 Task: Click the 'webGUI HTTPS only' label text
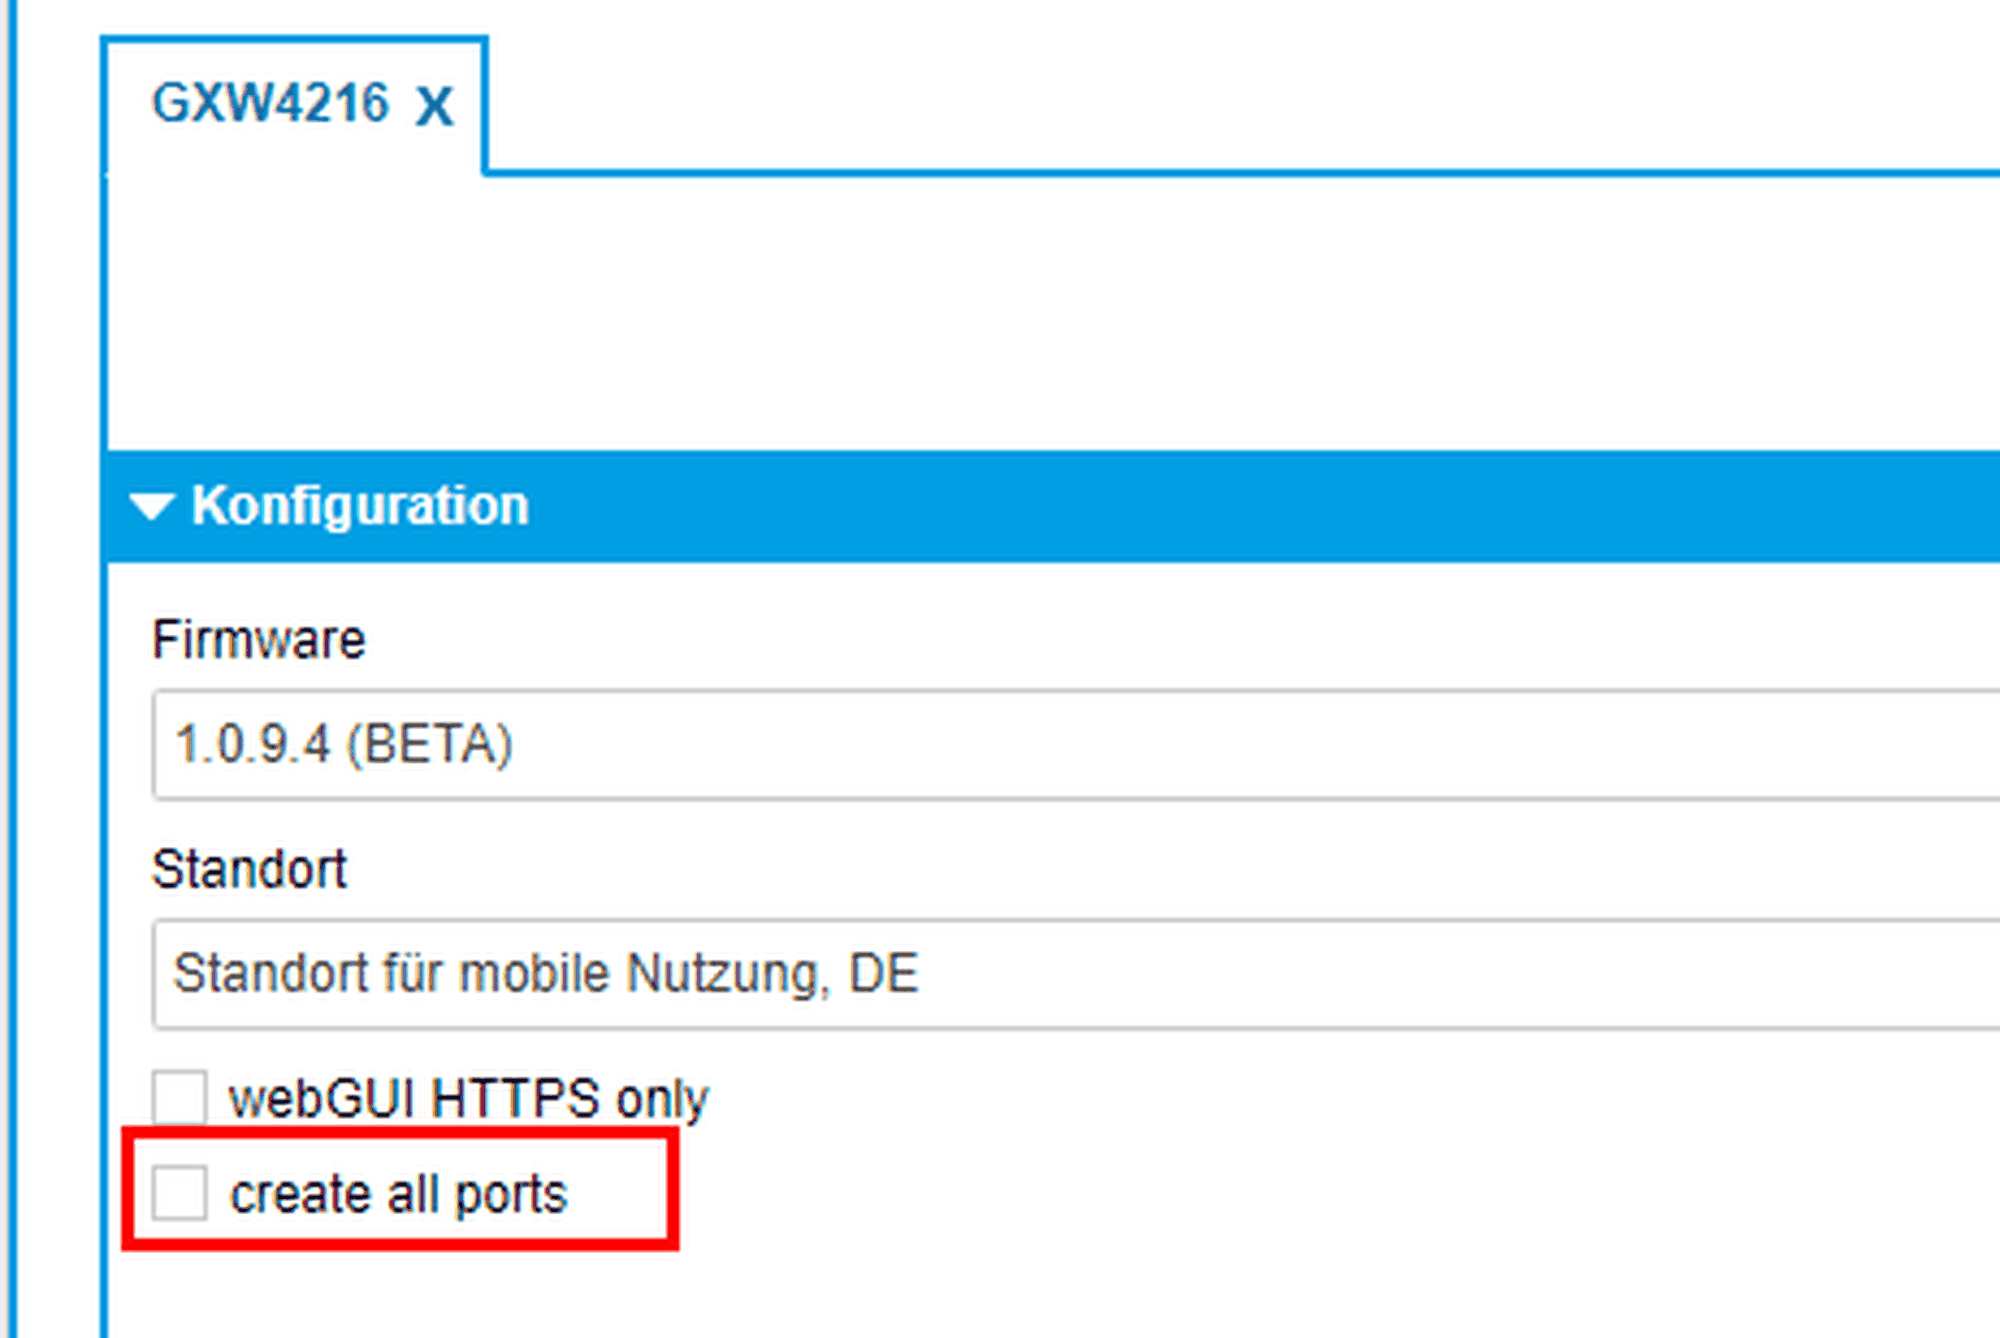pos(468,1099)
